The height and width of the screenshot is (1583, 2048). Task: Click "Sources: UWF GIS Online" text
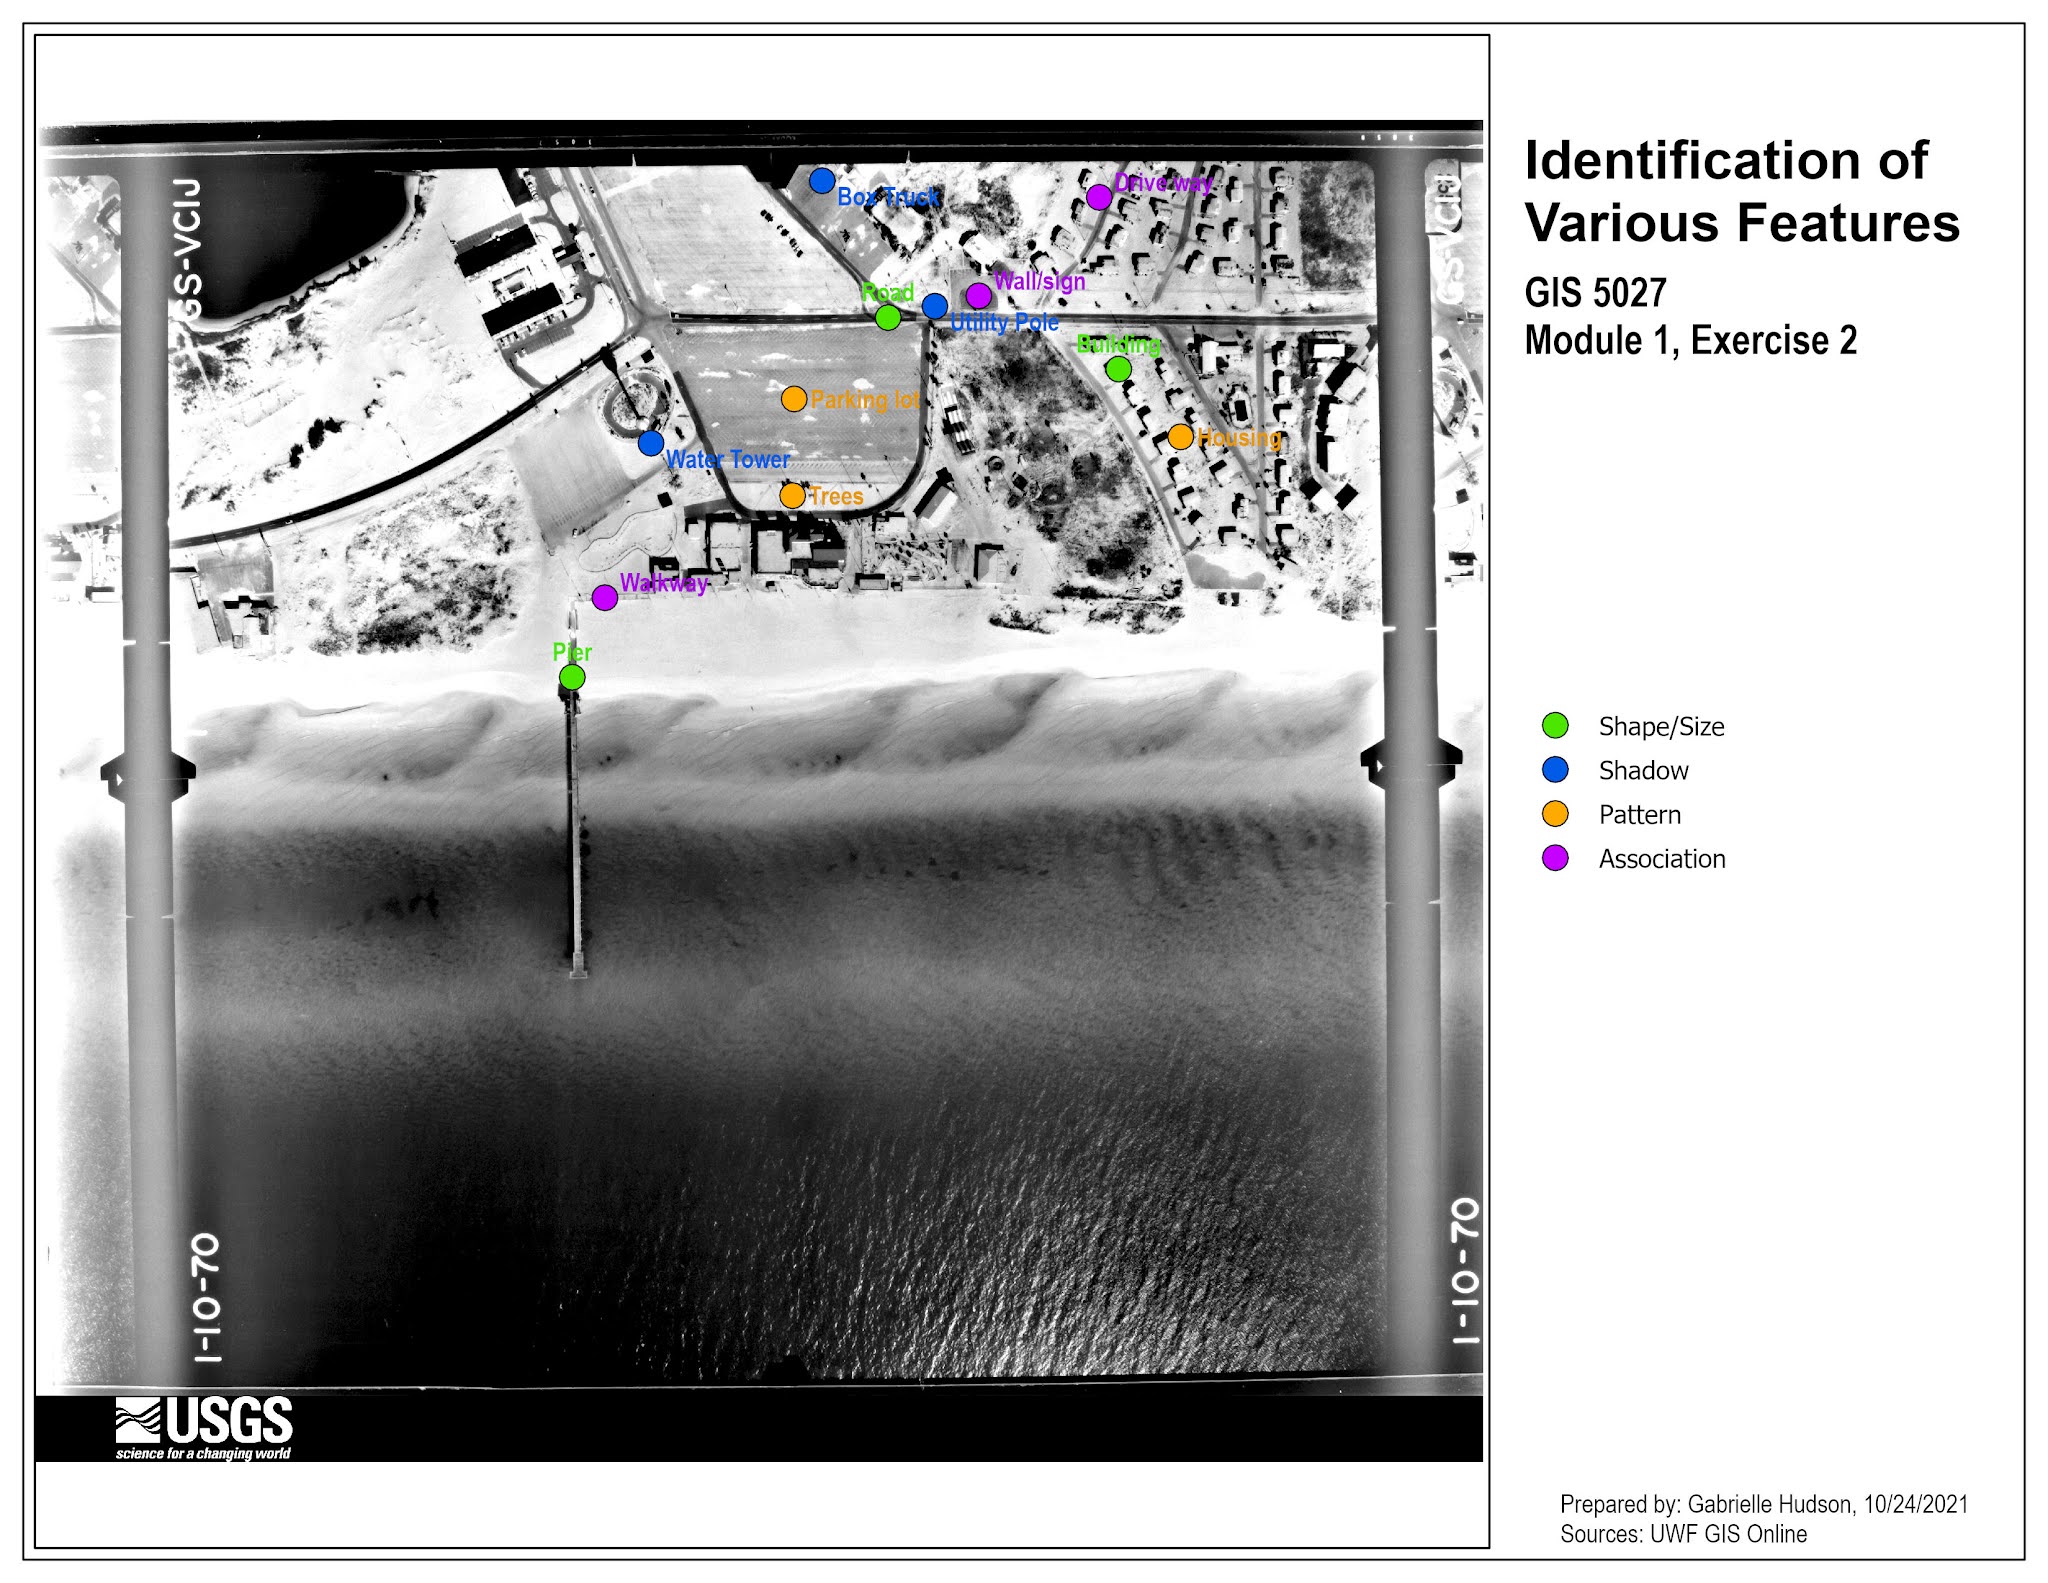(x=1683, y=1534)
